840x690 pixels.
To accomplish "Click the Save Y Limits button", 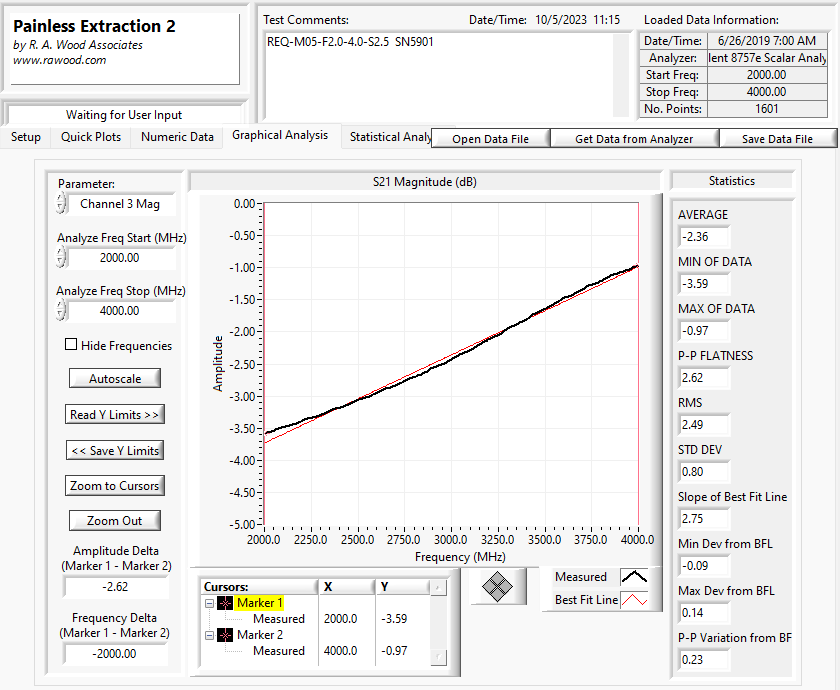I will pos(115,451).
